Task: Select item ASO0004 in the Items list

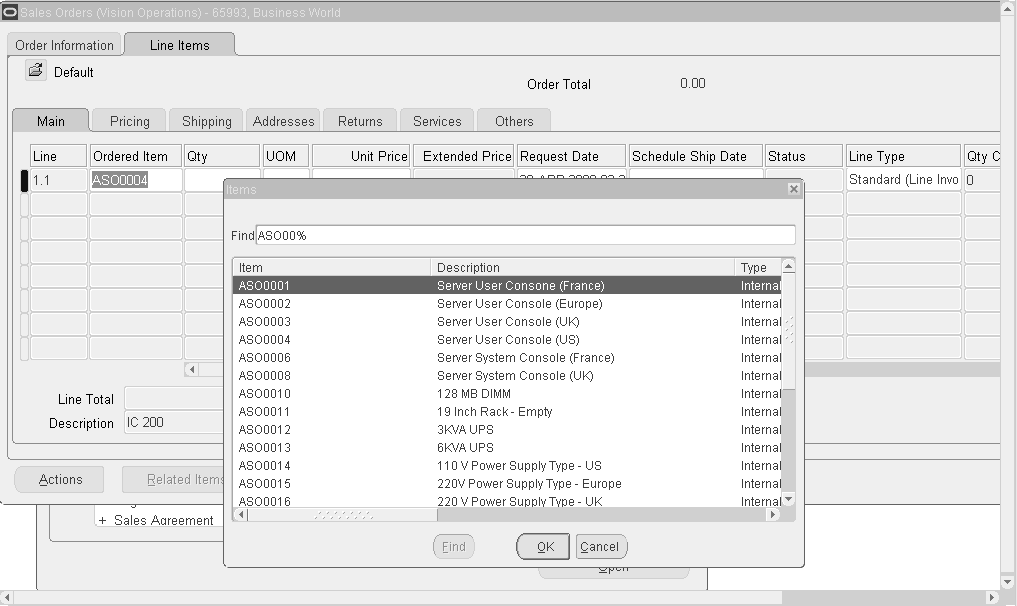Action: click(507, 339)
